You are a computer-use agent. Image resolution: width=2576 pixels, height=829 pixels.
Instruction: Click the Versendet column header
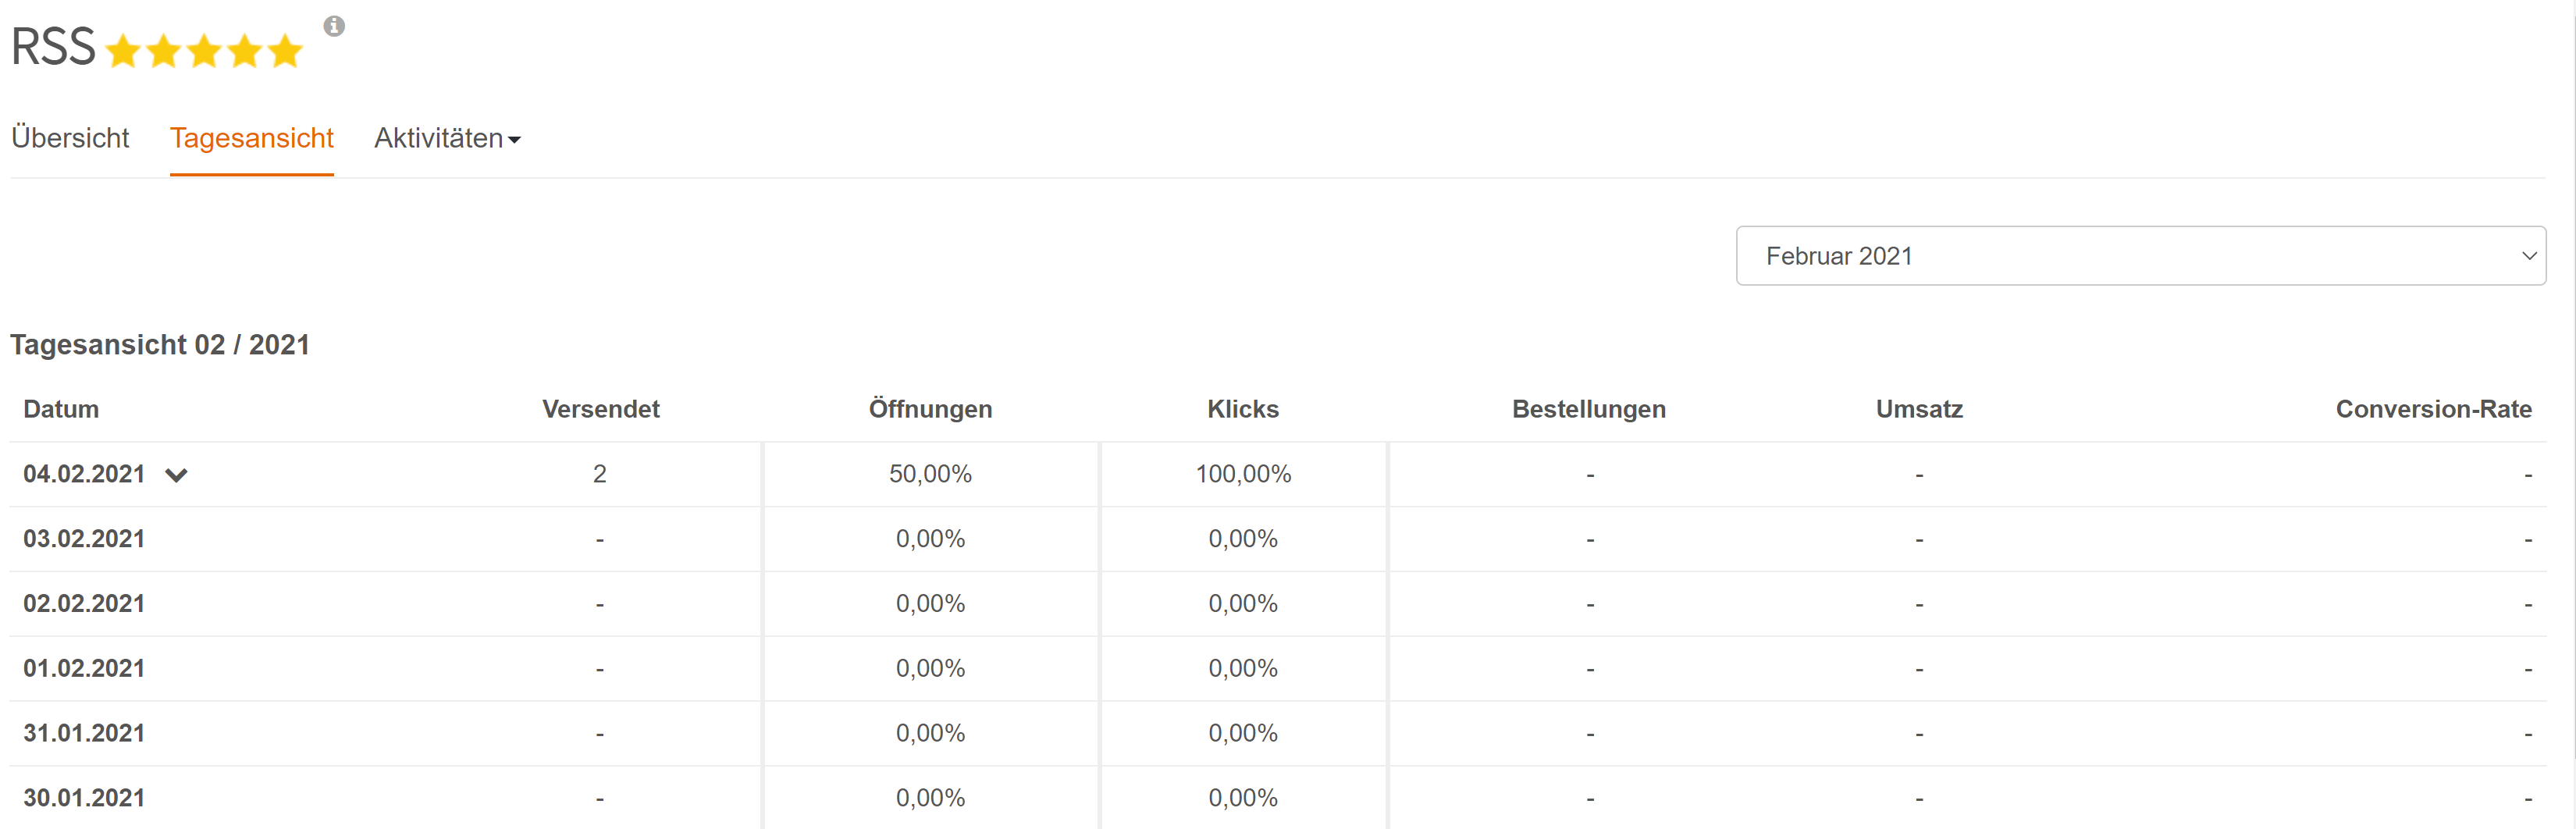click(x=600, y=409)
